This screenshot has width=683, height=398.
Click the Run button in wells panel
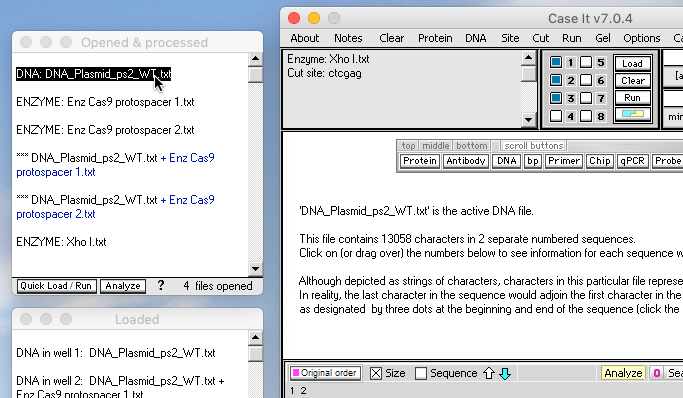coord(632,98)
